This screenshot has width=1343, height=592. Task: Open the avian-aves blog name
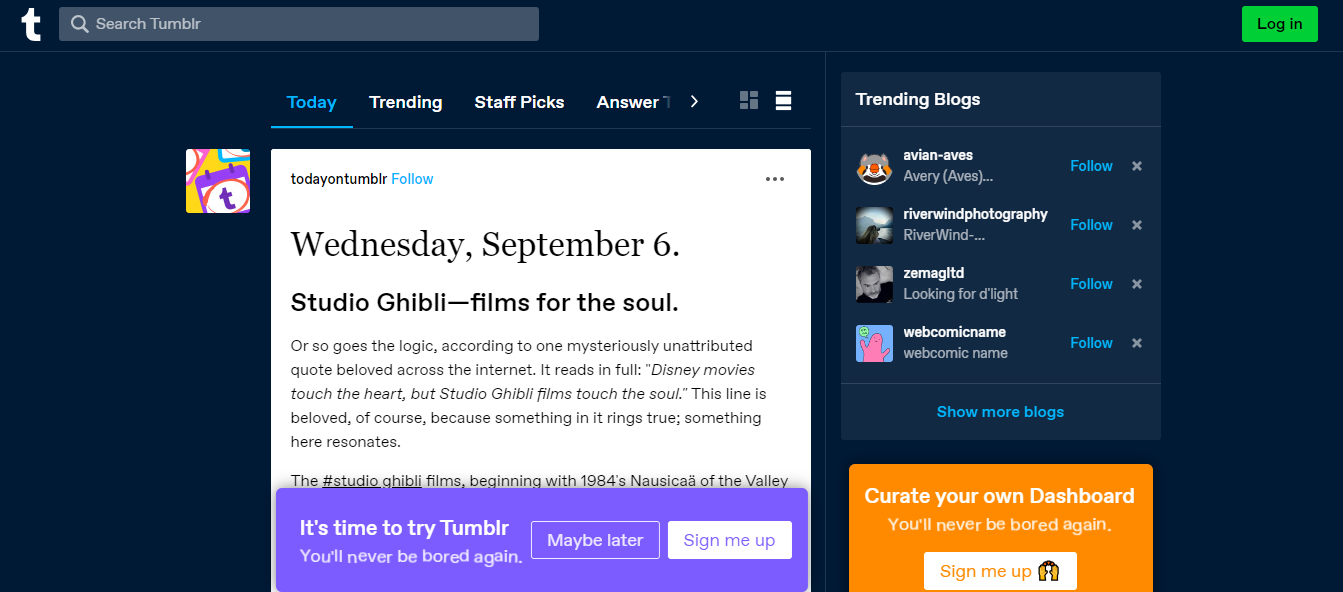click(938, 155)
